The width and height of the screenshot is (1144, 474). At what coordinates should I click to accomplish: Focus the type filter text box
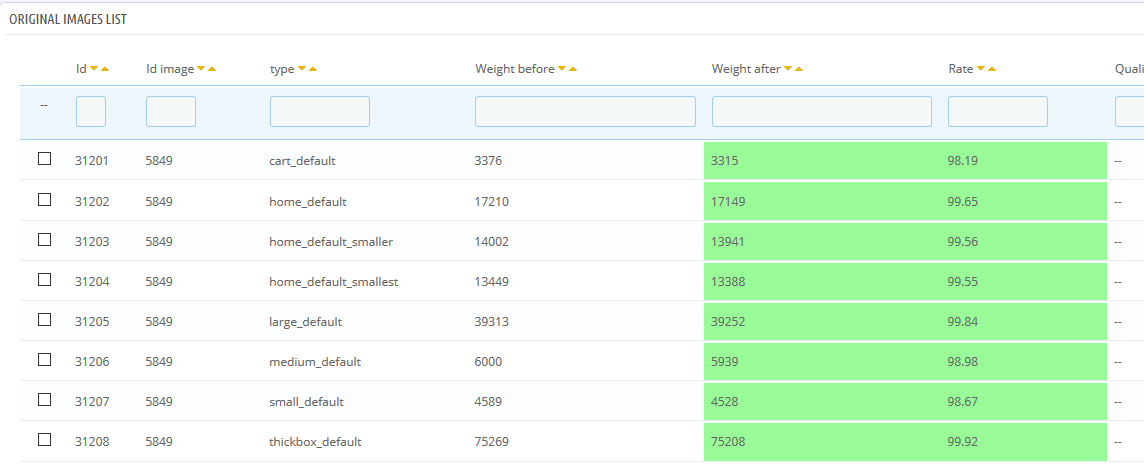coord(320,111)
